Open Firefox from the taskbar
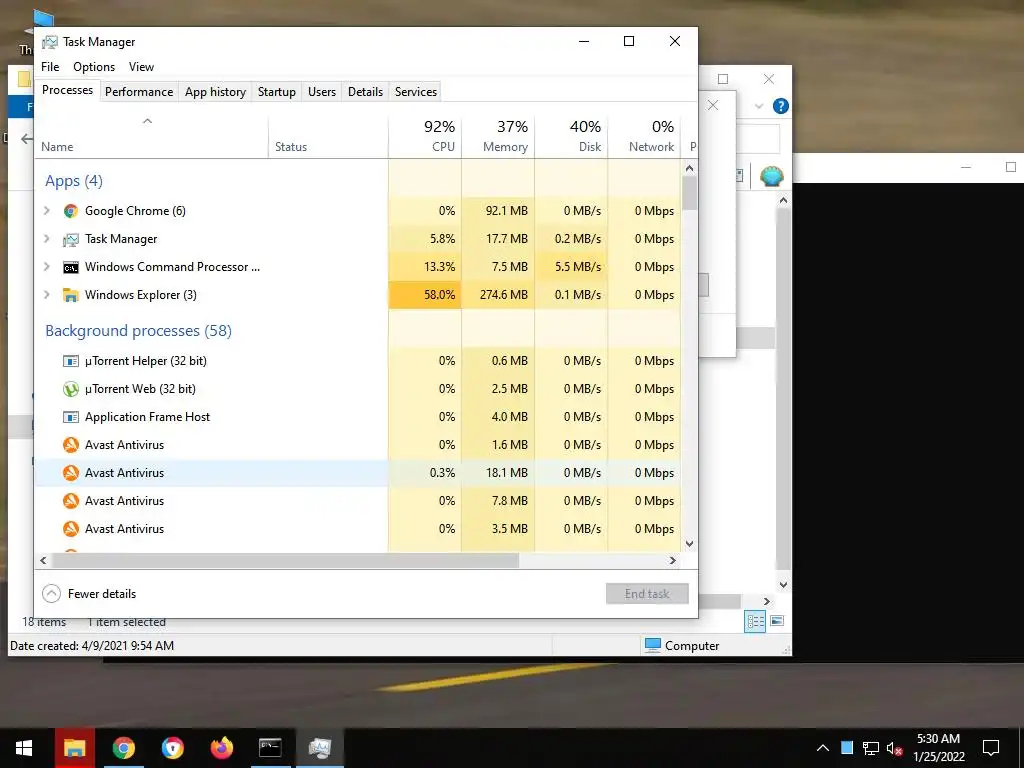This screenshot has width=1024, height=768. tap(221, 748)
